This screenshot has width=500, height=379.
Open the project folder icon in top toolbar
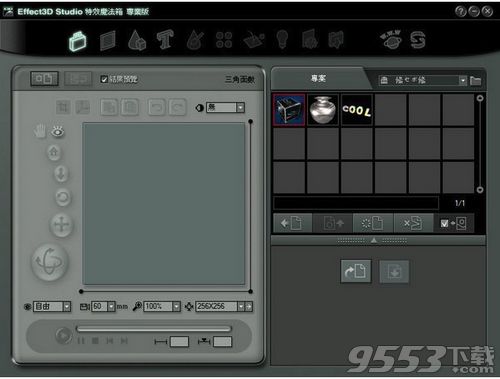click(77, 41)
